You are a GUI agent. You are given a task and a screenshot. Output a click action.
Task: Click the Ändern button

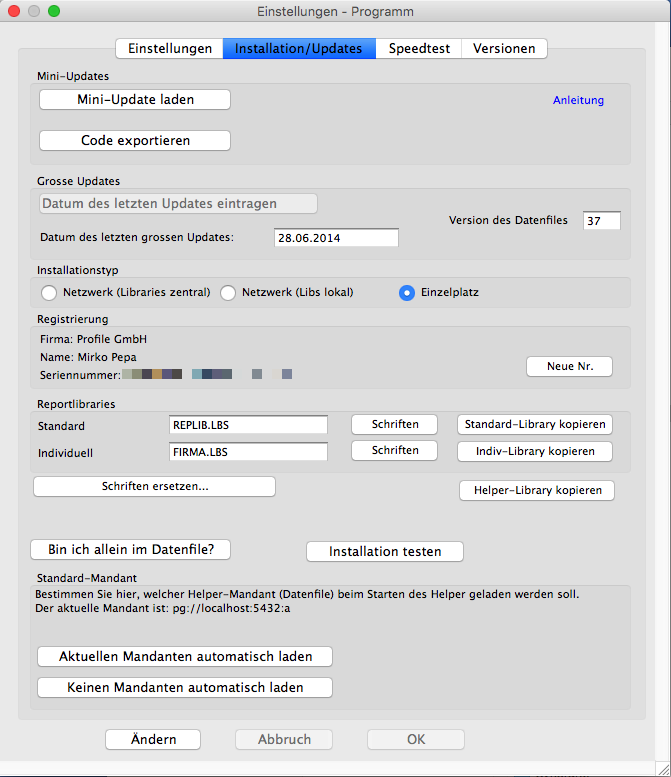click(153, 740)
